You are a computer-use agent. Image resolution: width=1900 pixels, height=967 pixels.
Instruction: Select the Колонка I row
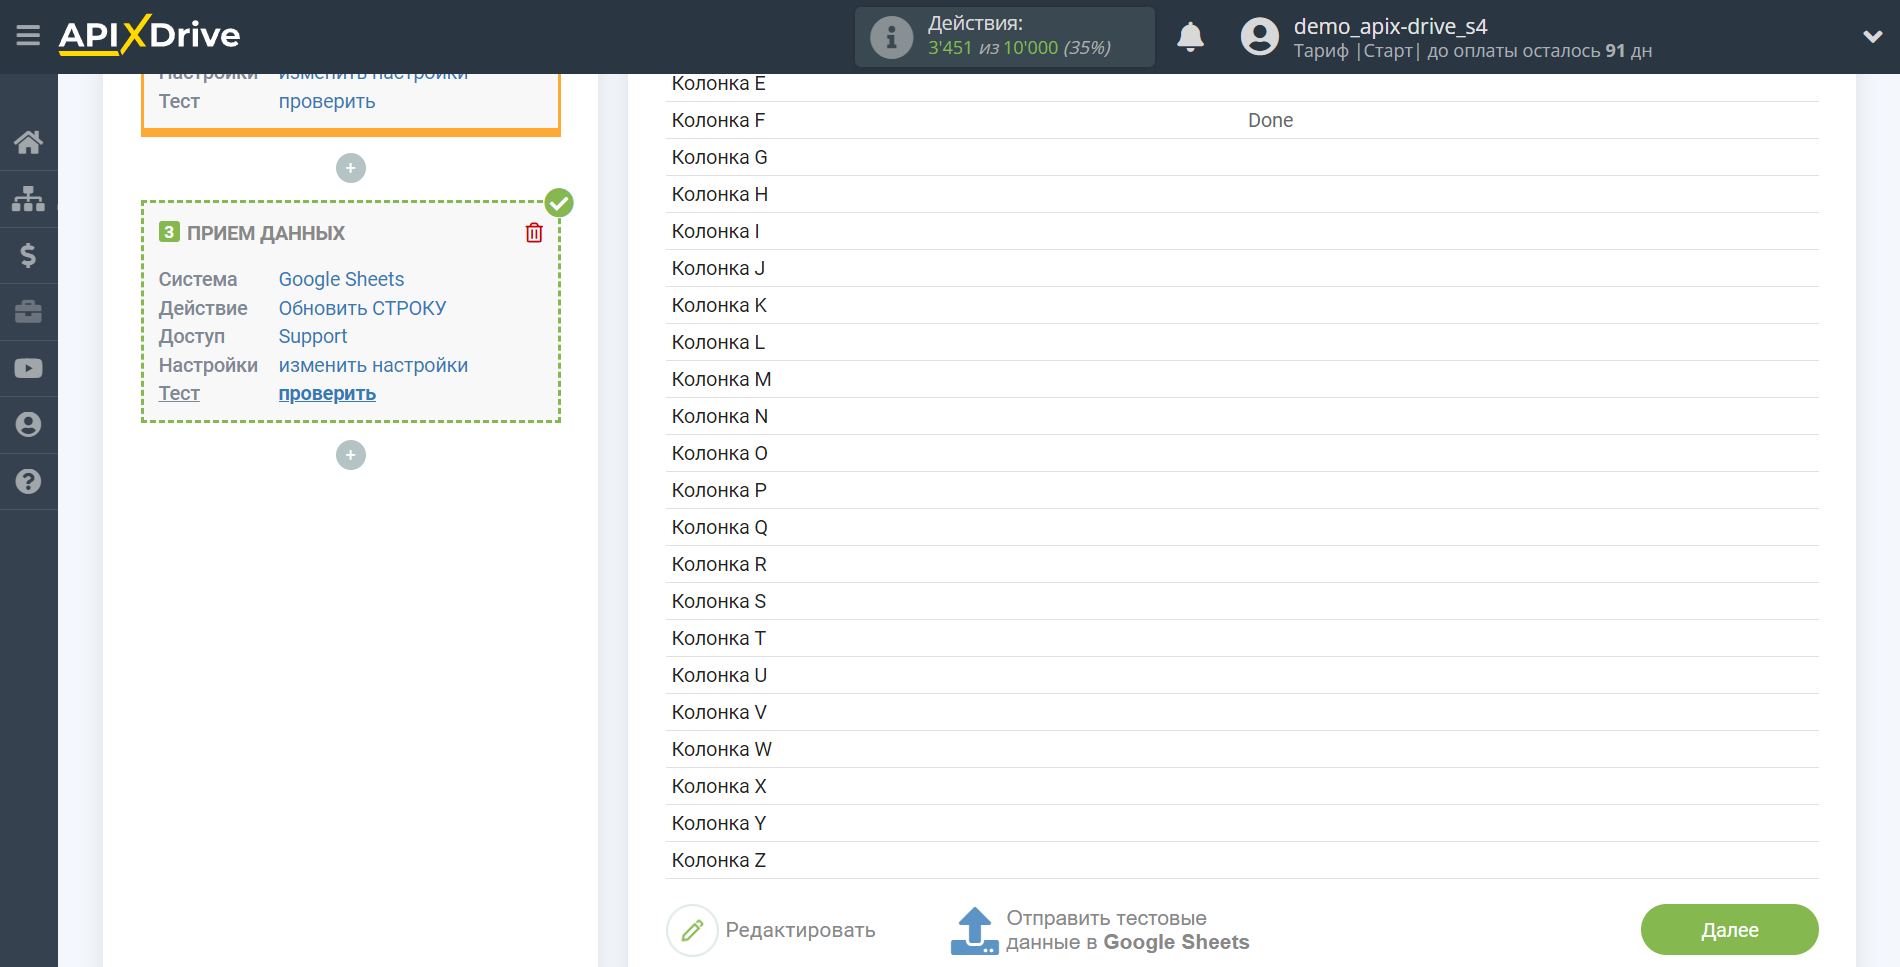click(1242, 231)
